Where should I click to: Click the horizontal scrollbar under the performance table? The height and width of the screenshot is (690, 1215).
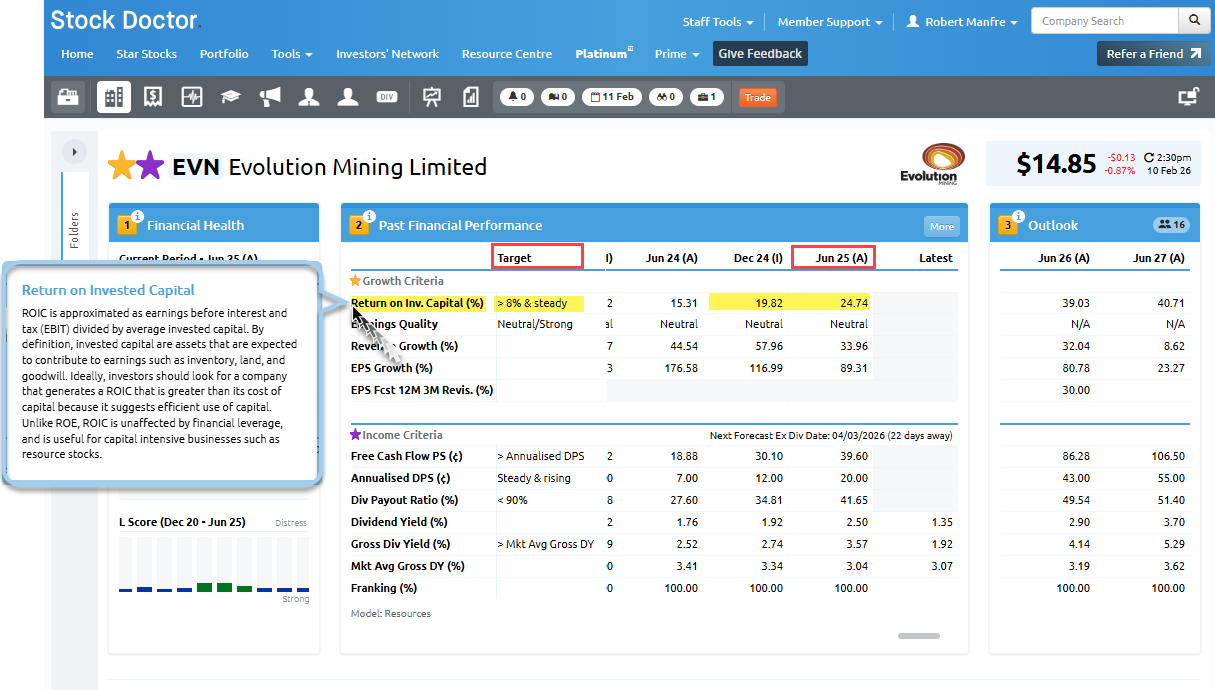(x=919, y=635)
